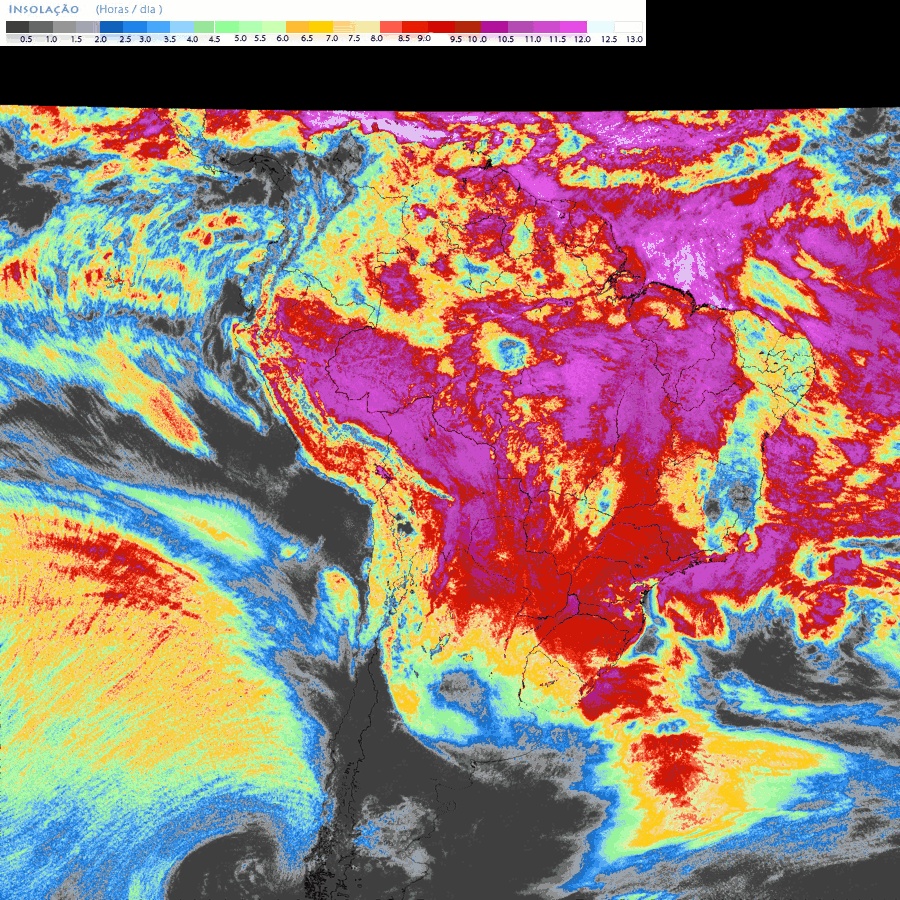Click the '12.0' legend value
The width and height of the screenshot is (900, 900).
[582, 40]
